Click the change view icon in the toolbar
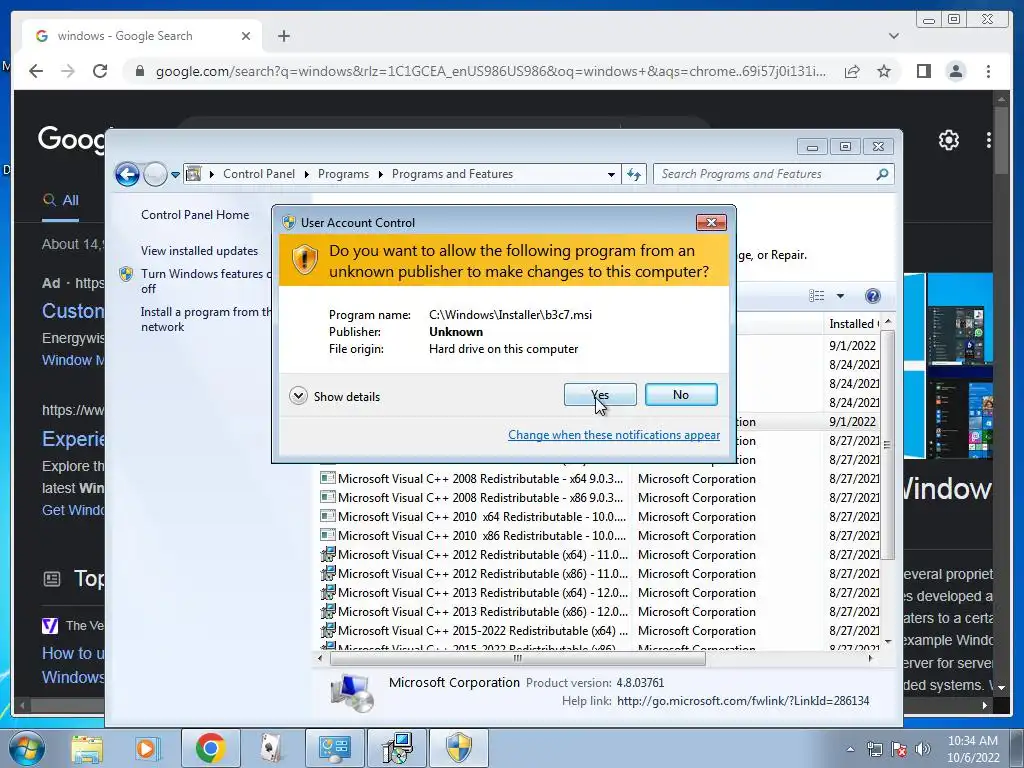The image size is (1024, 768). pos(816,296)
